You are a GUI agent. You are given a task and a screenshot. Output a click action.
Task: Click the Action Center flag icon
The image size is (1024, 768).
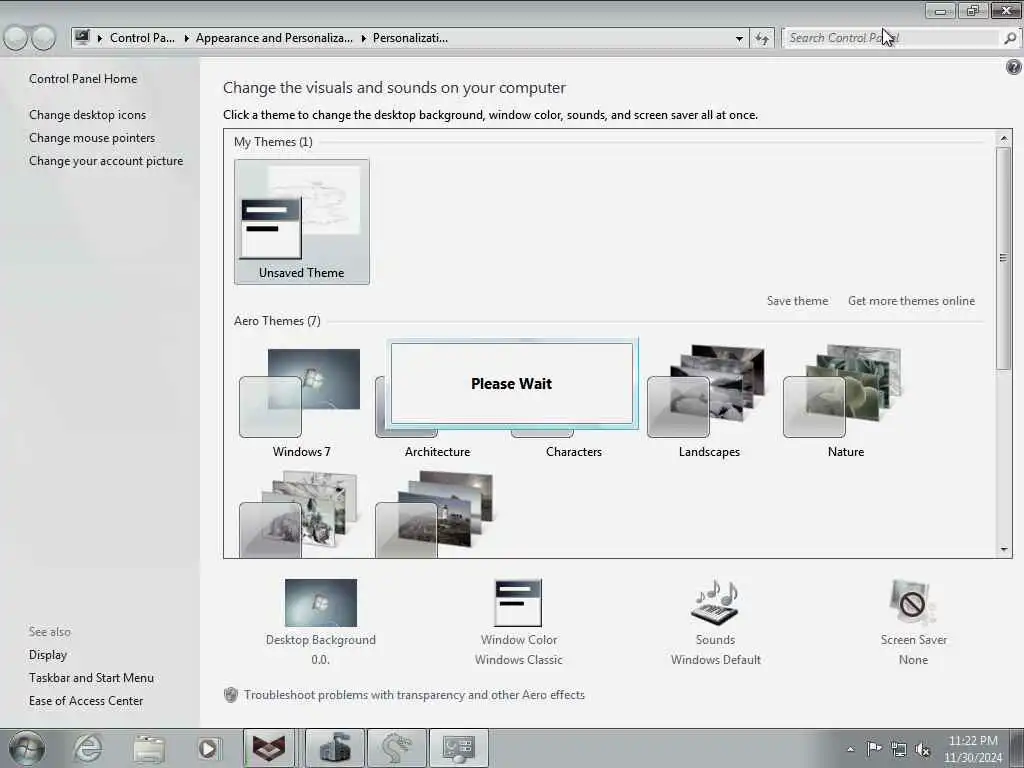point(874,748)
